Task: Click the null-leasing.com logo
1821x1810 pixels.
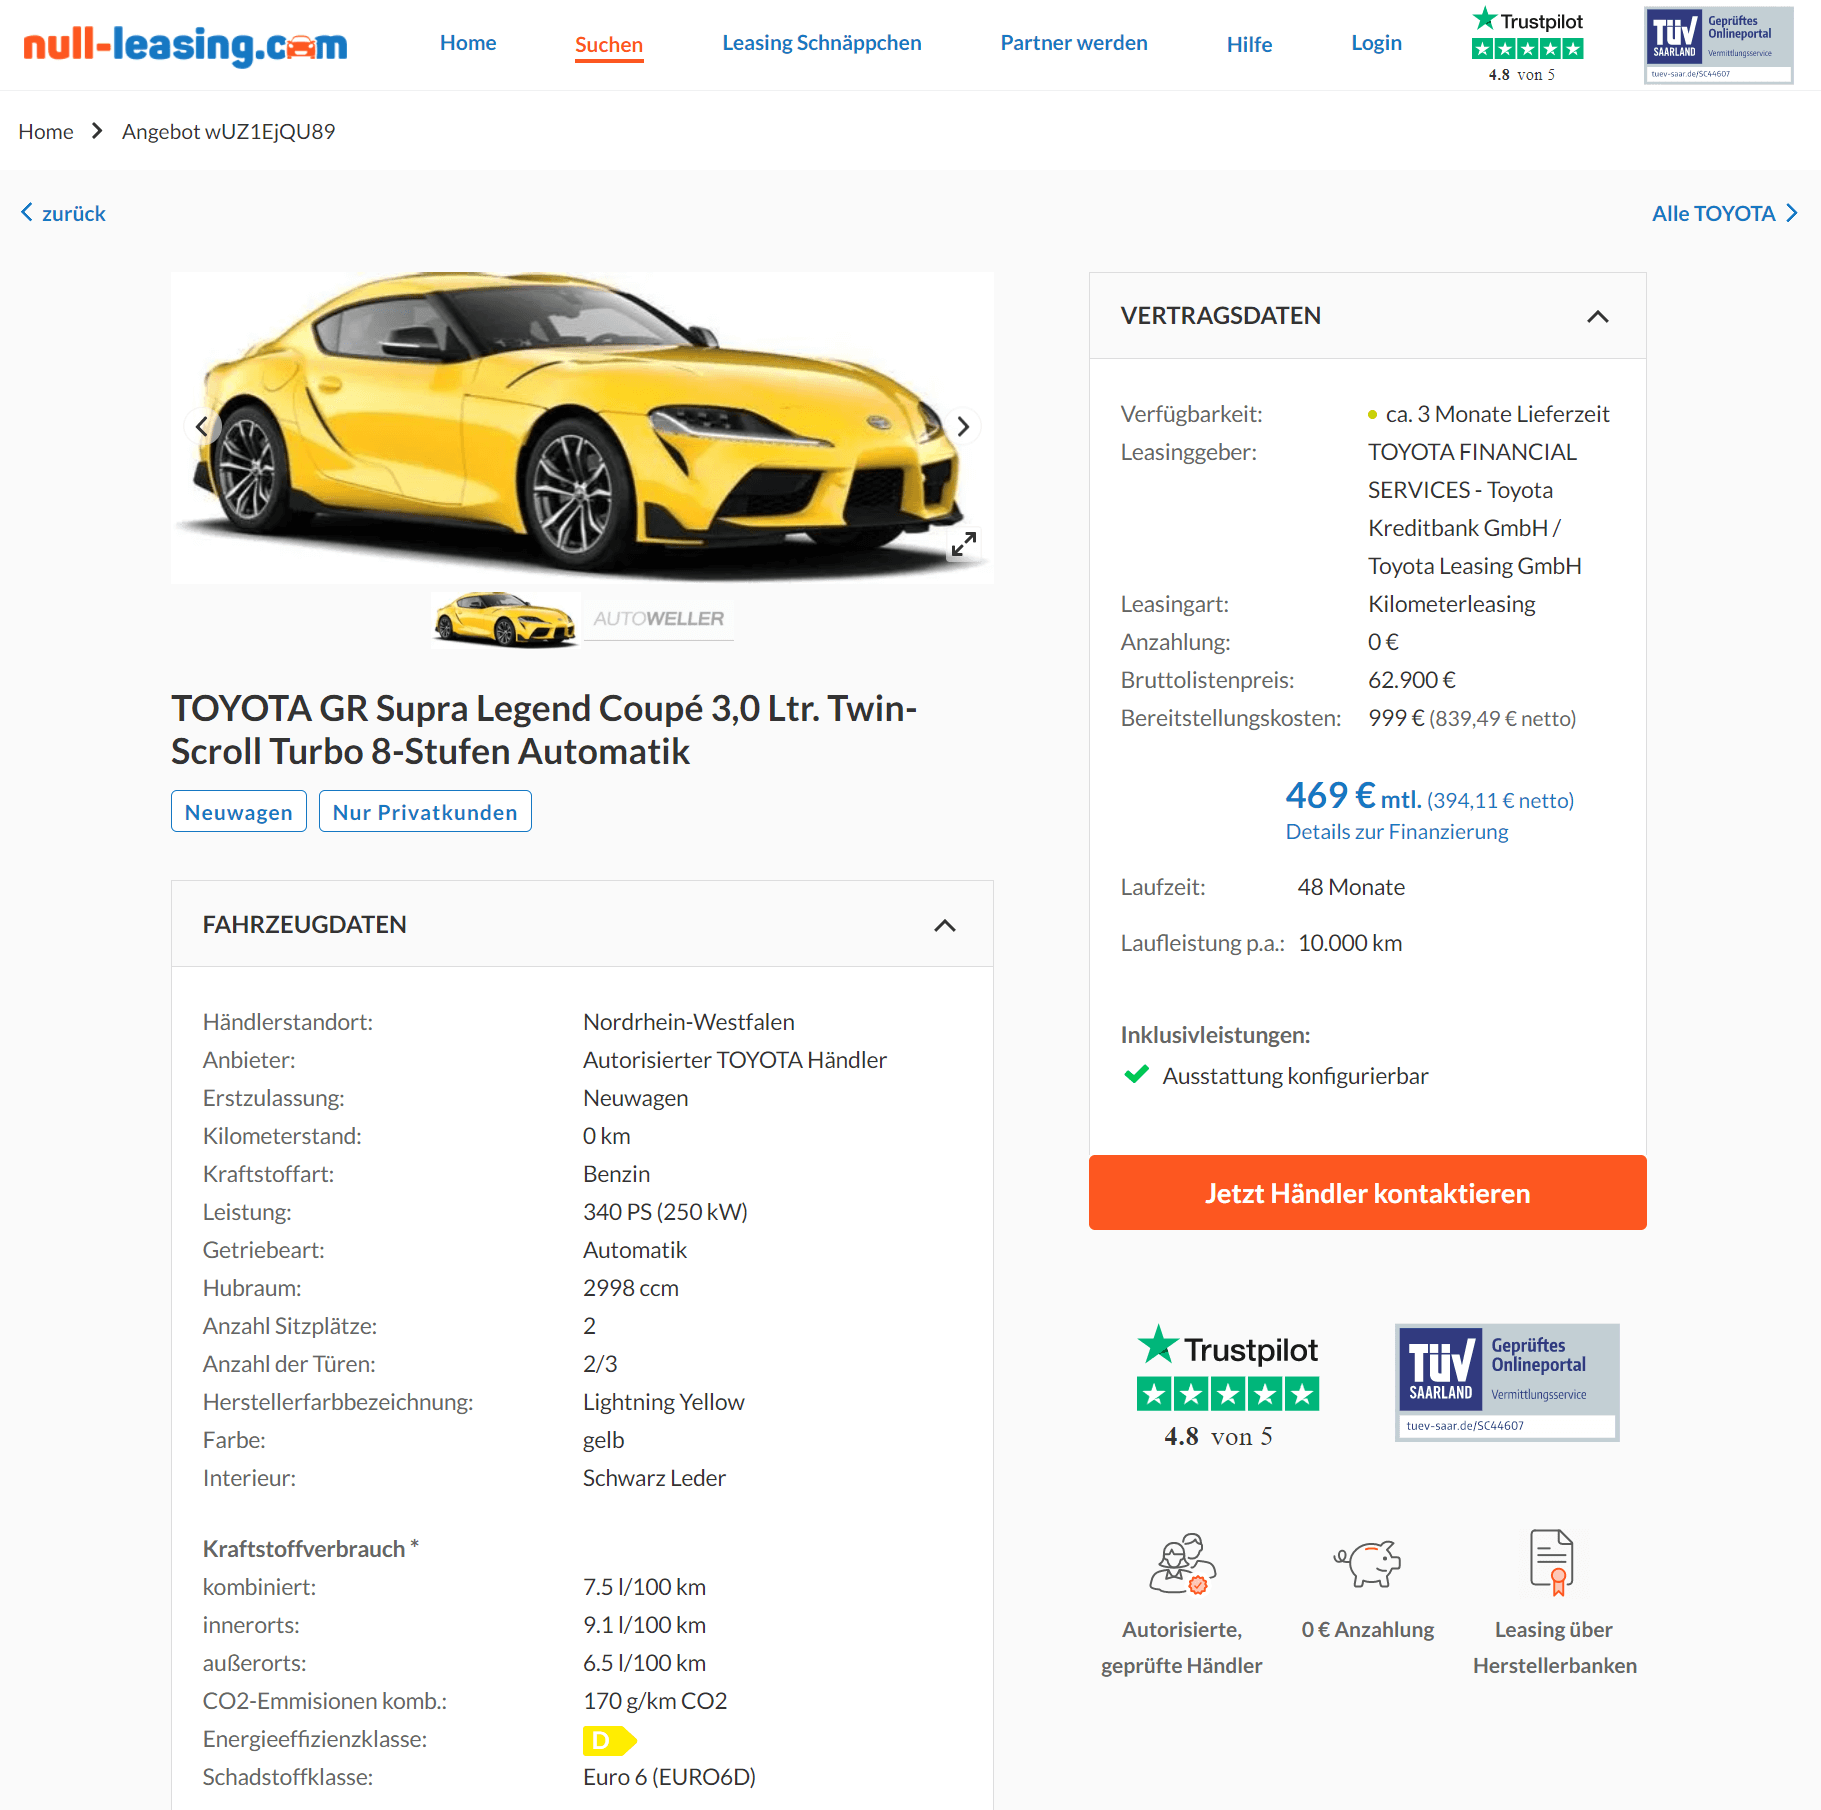Action: point(185,45)
